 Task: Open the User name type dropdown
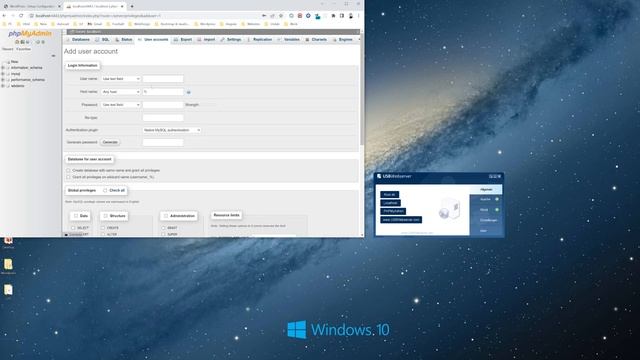click(x=121, y=79)
